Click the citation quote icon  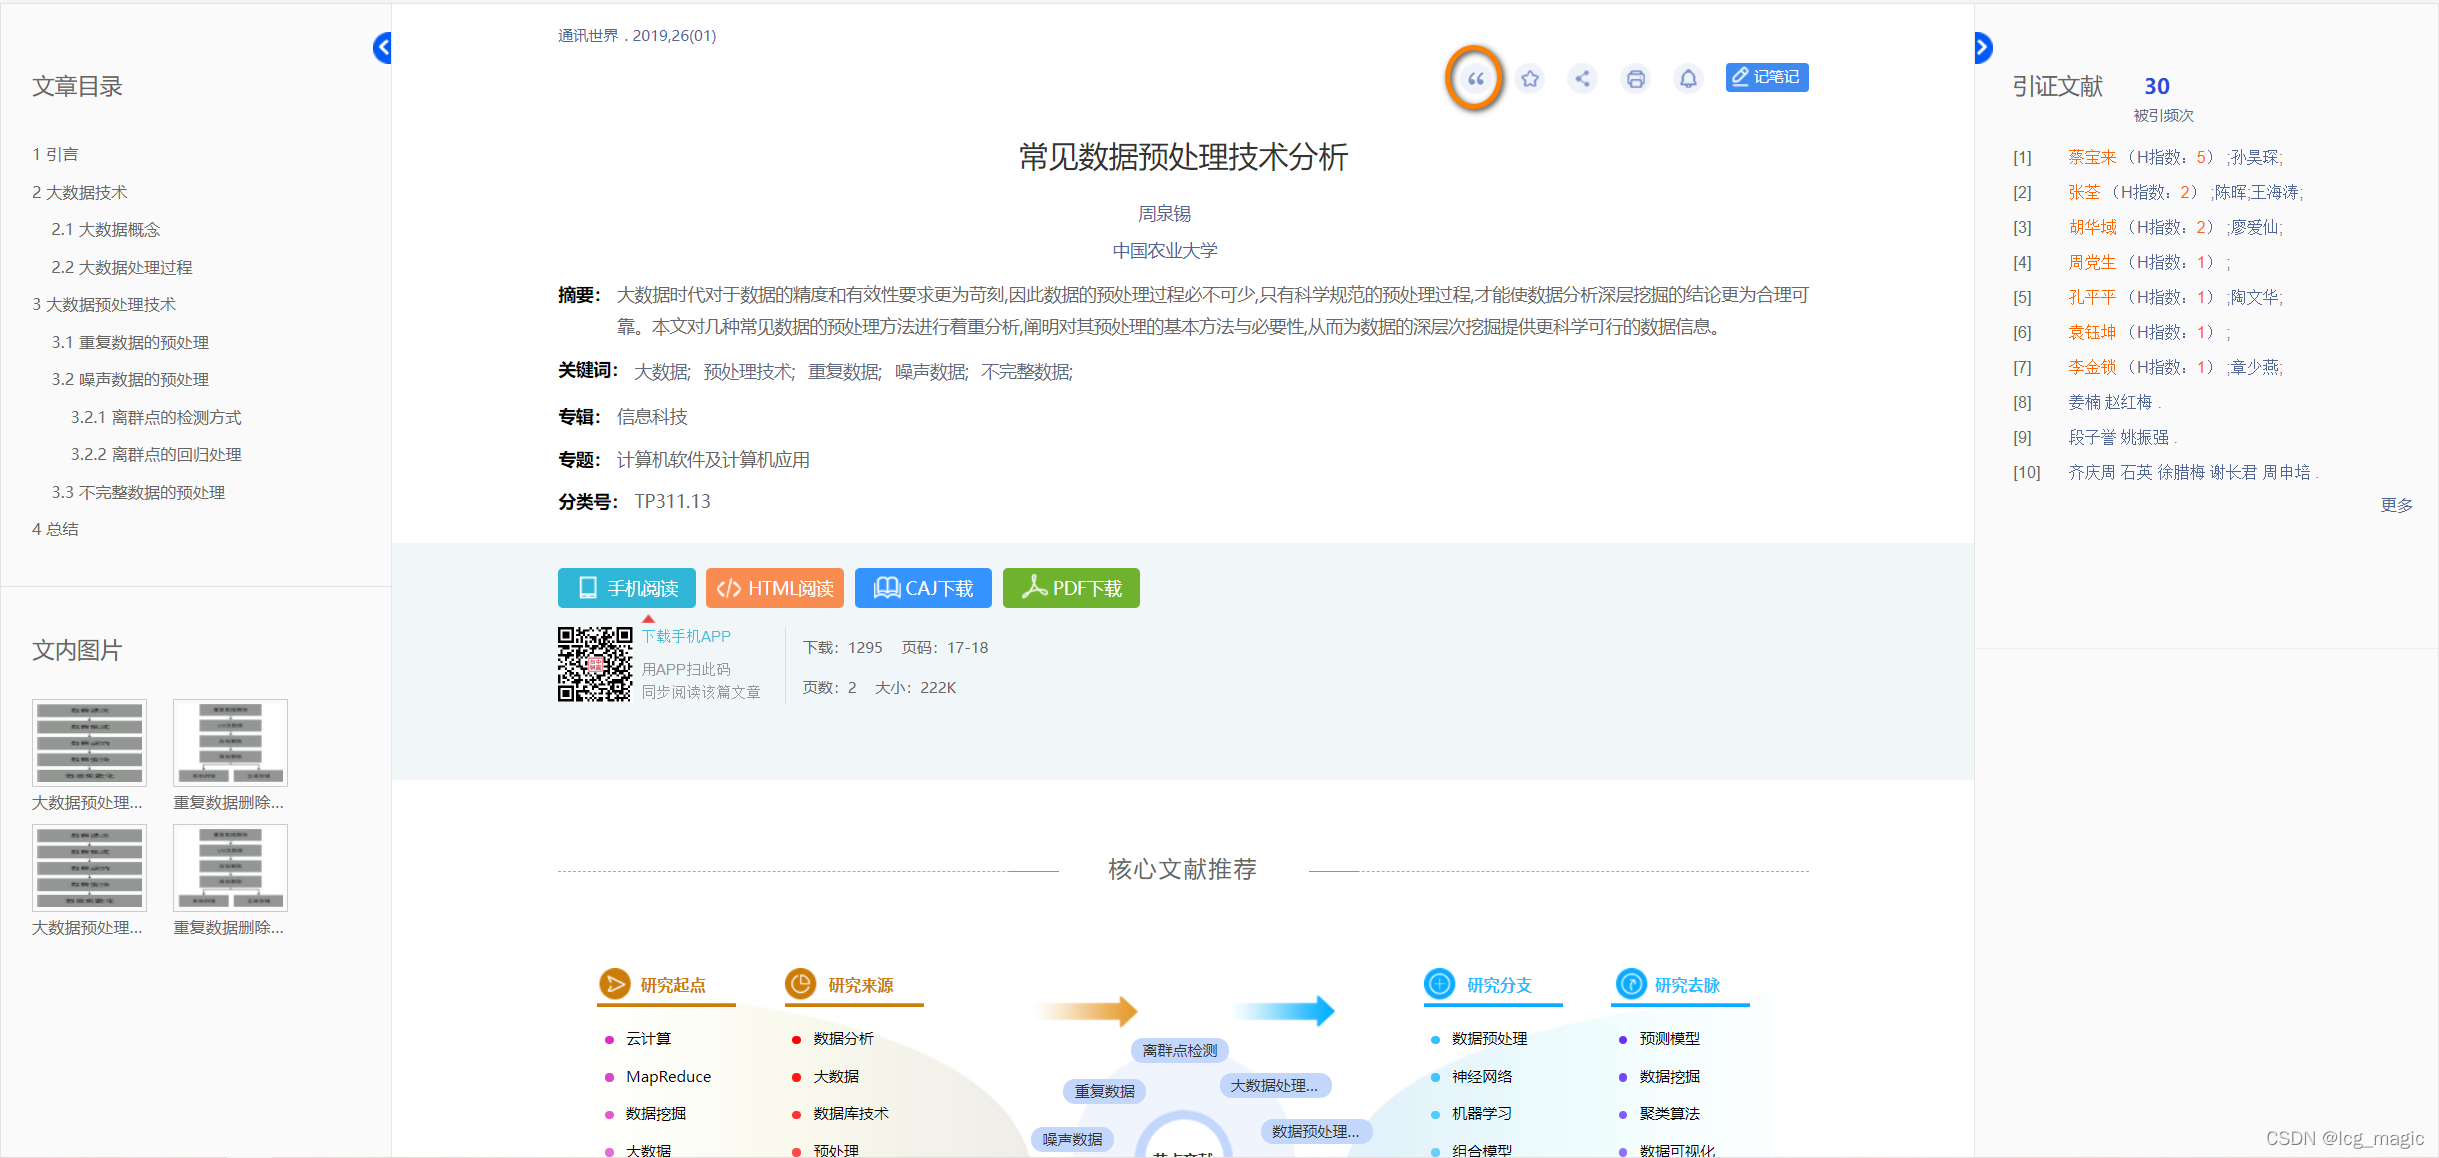point(1475,79)
